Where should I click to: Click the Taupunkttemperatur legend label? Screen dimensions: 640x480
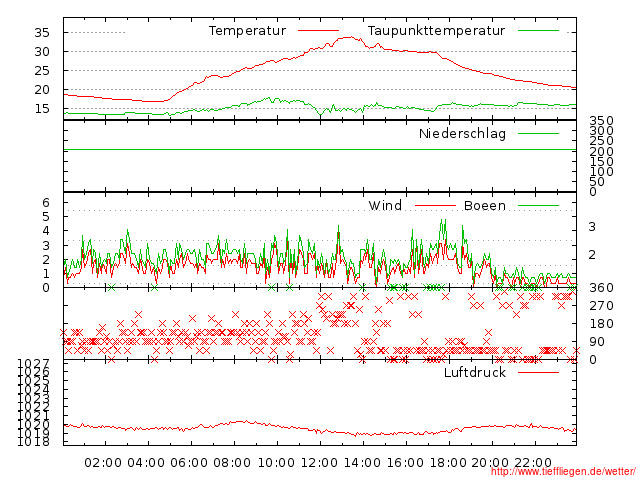[x=436, y=31]
